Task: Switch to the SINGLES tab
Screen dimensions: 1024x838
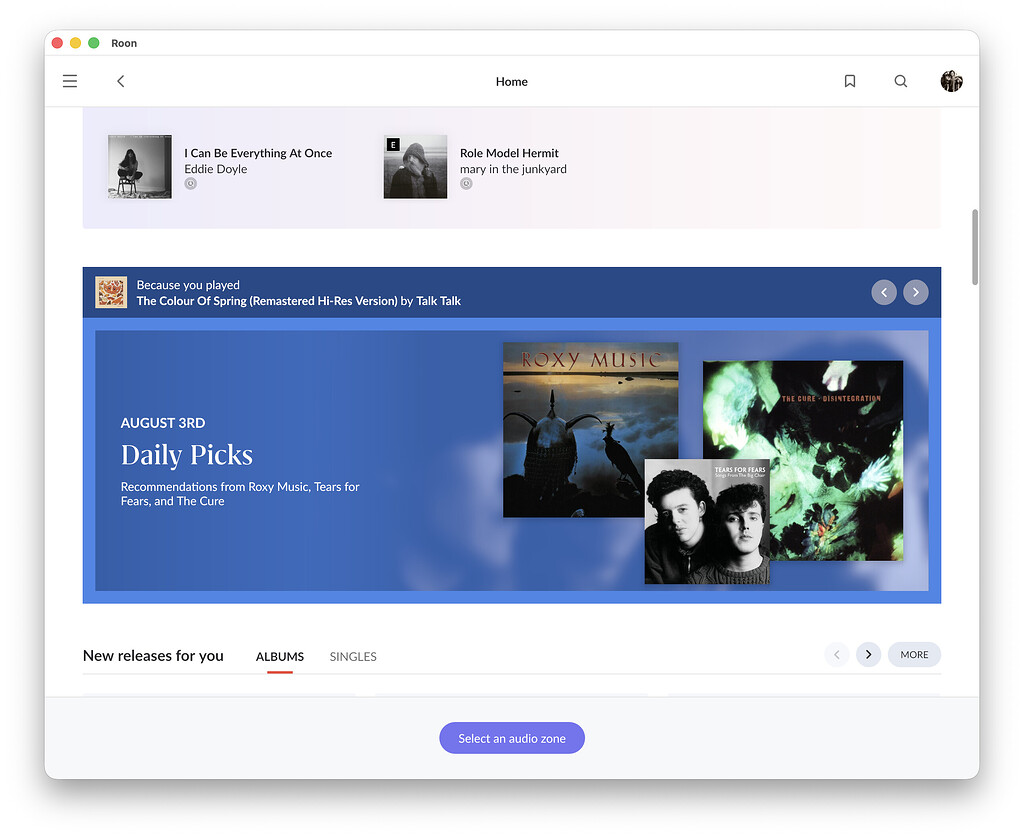Action: pyautogui.click(x=353, y=656)
